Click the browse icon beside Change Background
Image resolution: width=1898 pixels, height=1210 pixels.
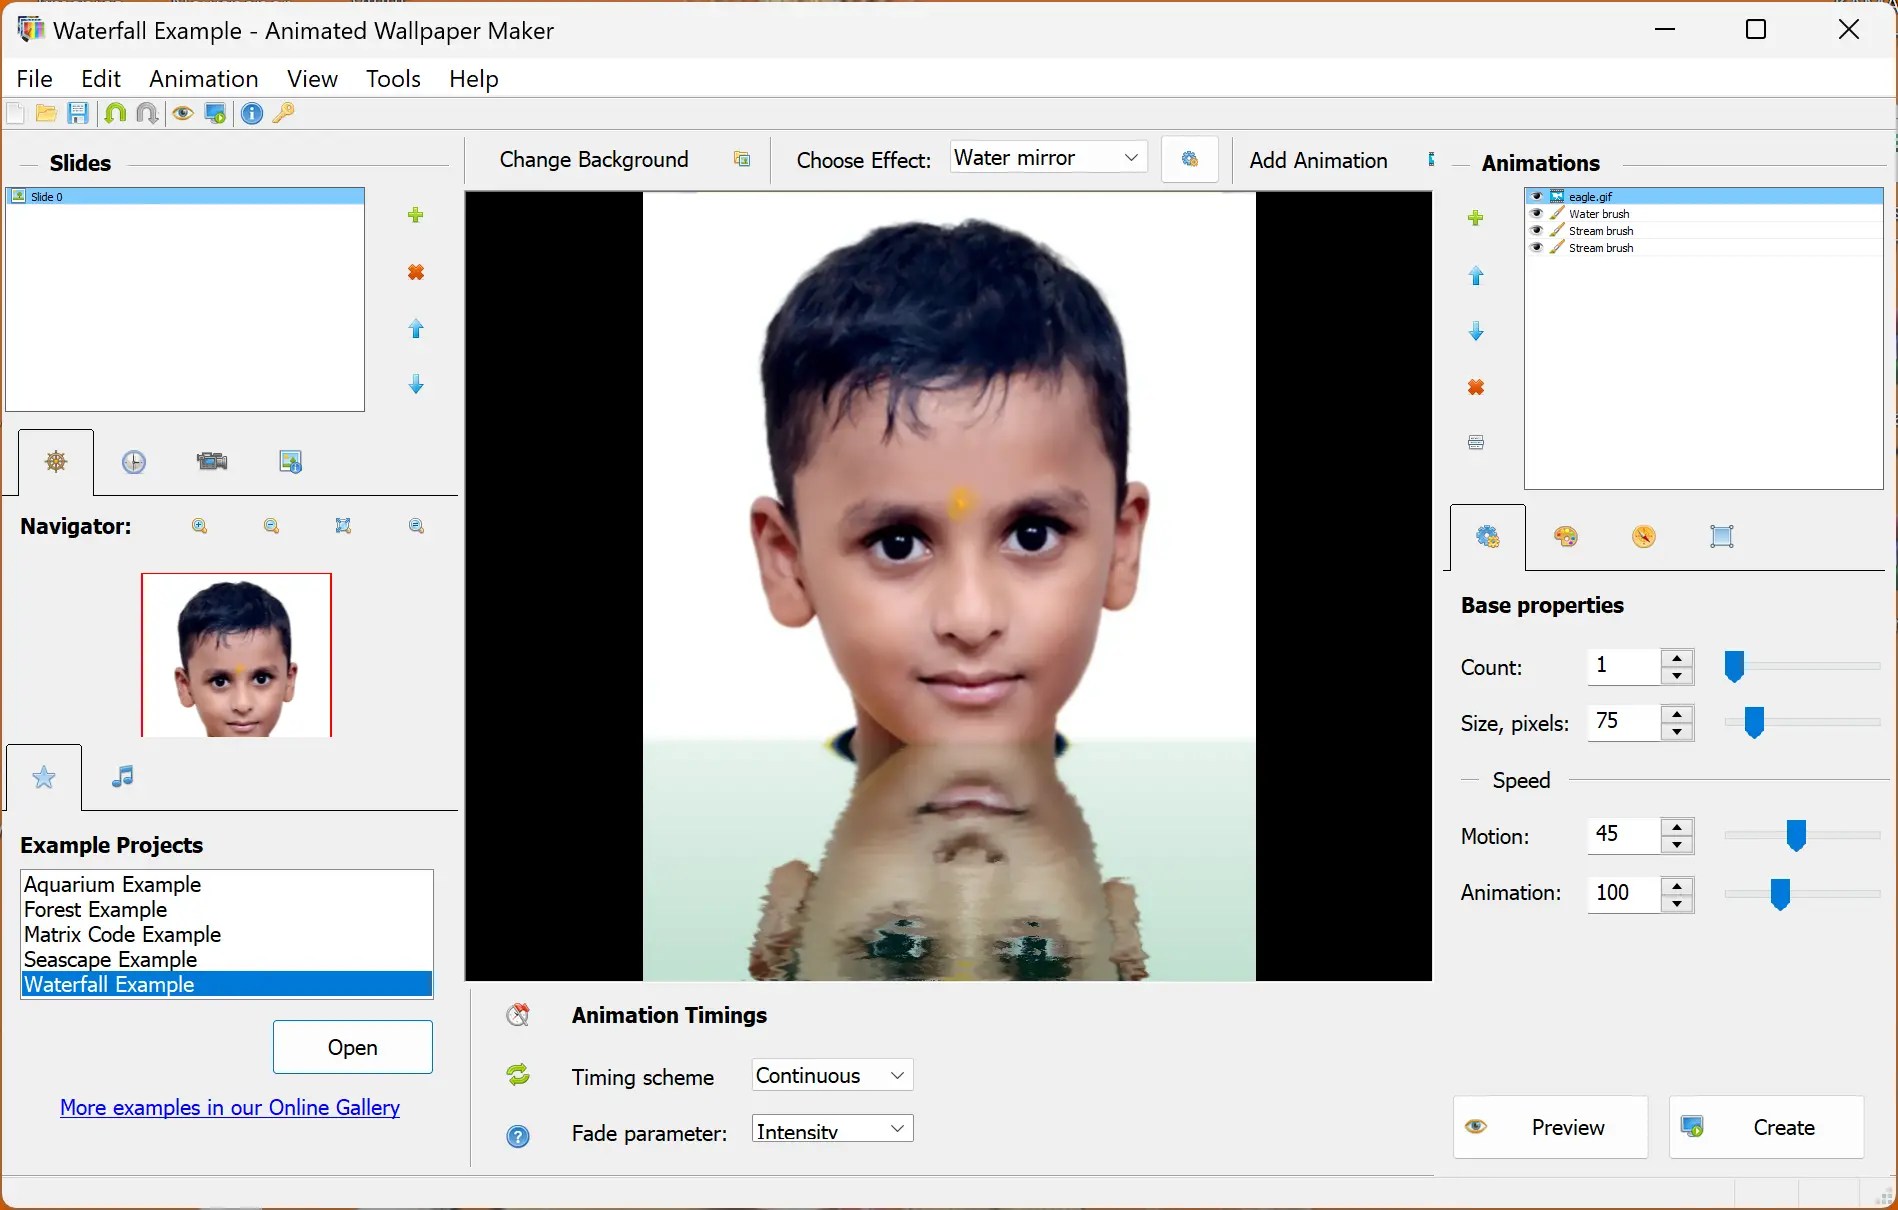pos(742,160)
